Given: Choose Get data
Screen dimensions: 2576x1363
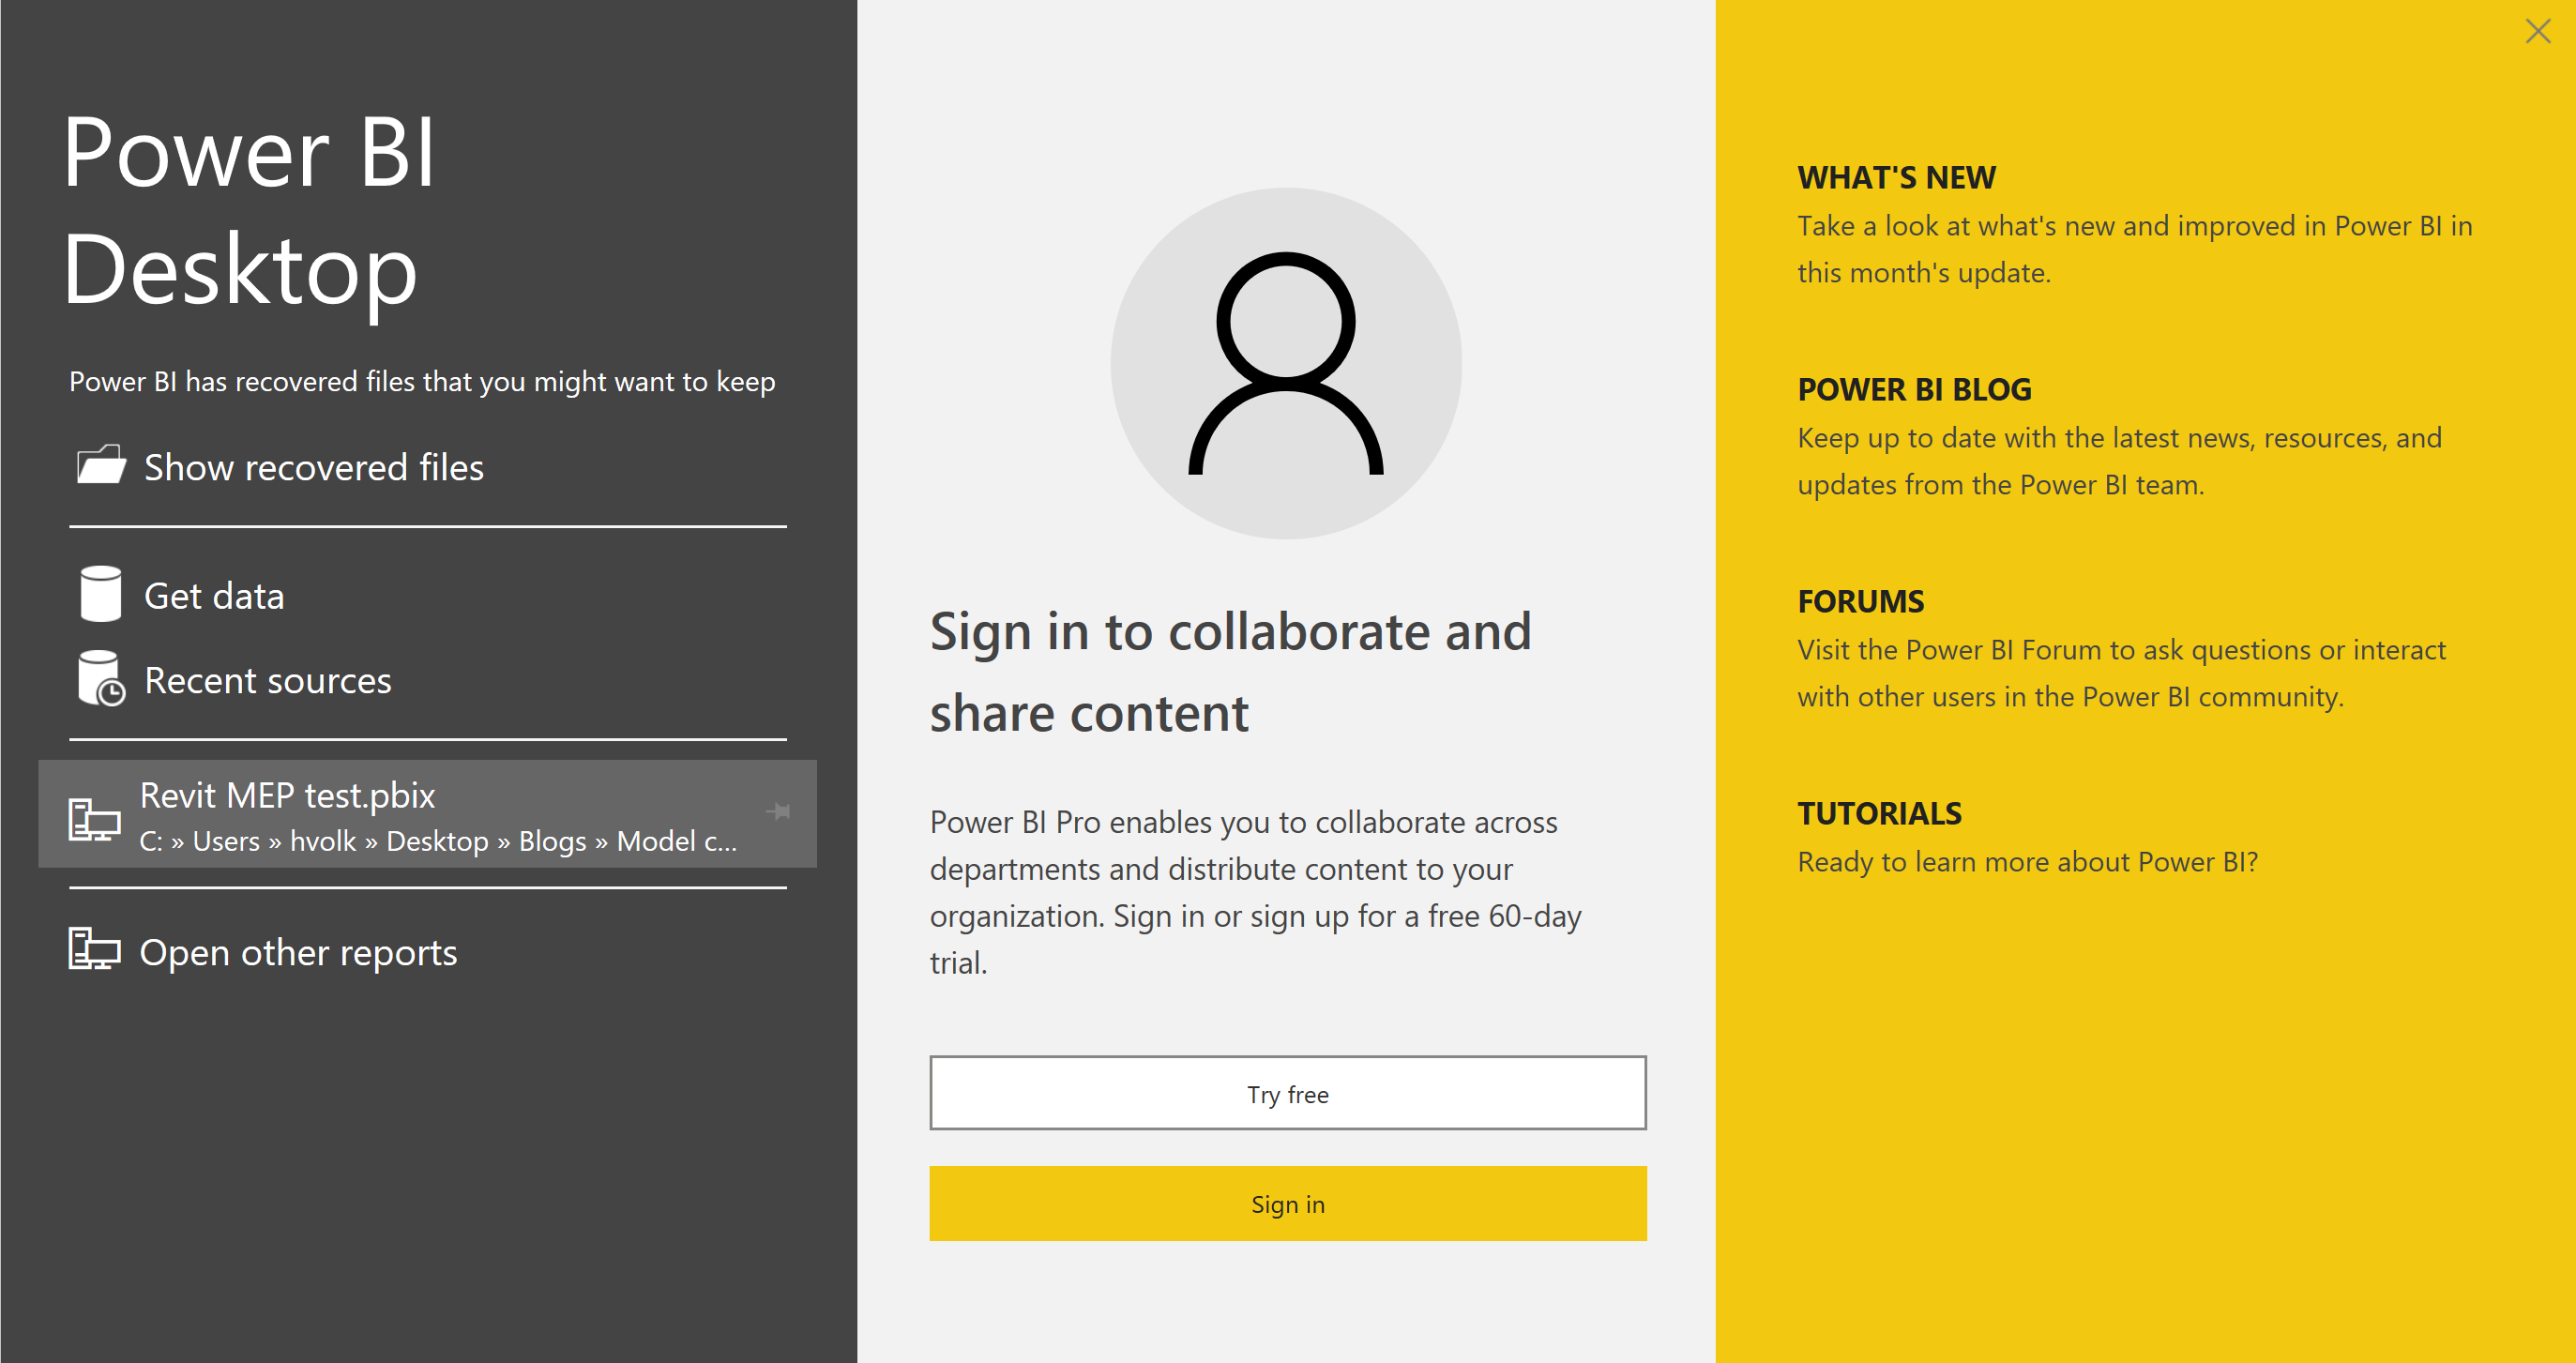Looking at the screenshot, I should 214,596.
